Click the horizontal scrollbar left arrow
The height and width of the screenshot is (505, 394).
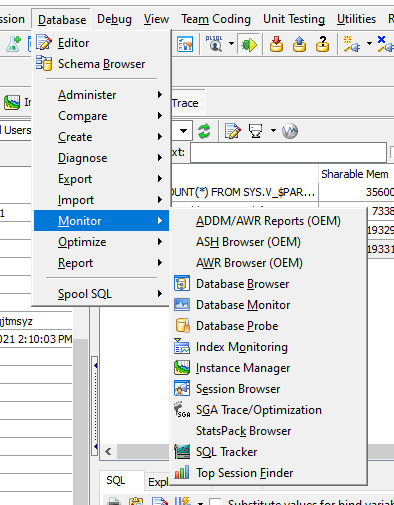(x=108, y=452)
